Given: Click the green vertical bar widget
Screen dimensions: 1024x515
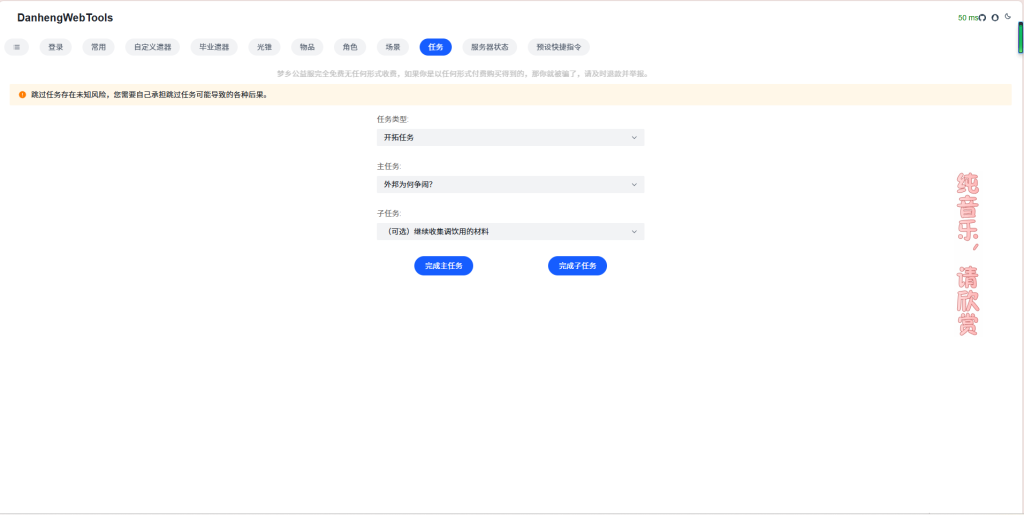Looking at the screenshot, I should pos(1020,38).
